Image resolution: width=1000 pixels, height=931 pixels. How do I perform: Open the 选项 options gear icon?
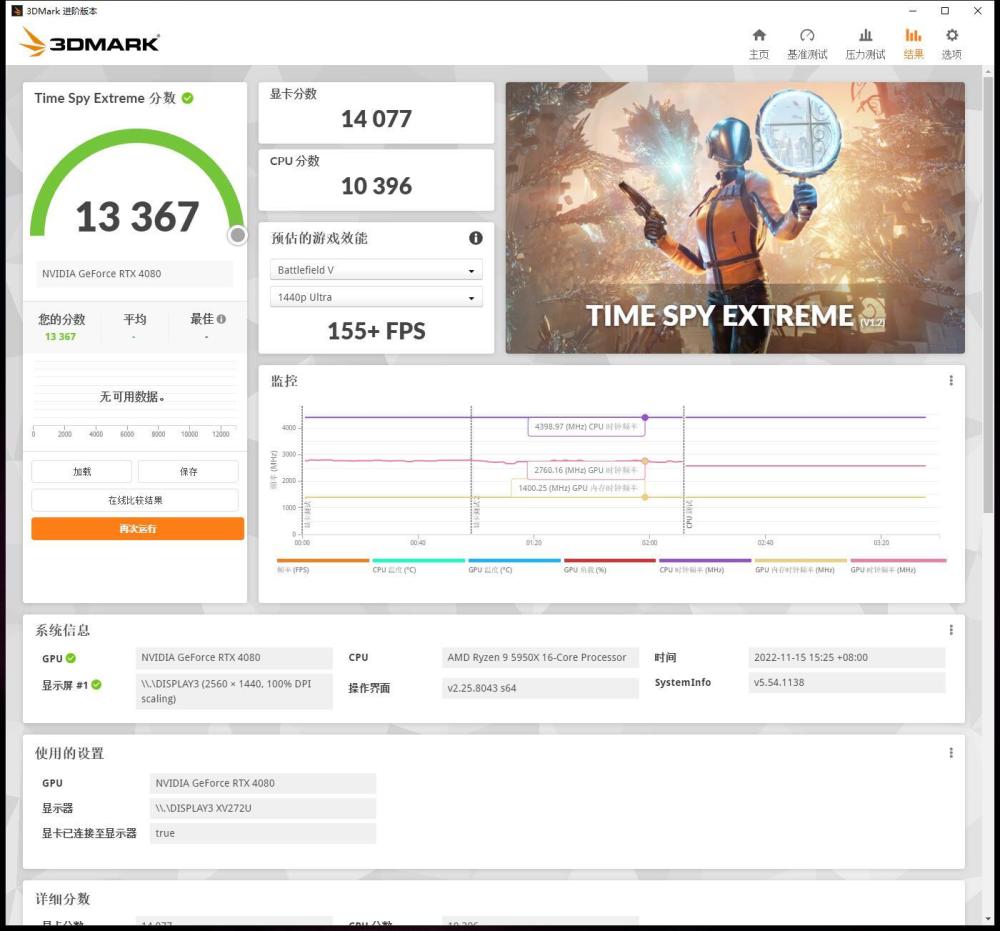(x=952, y=35)
